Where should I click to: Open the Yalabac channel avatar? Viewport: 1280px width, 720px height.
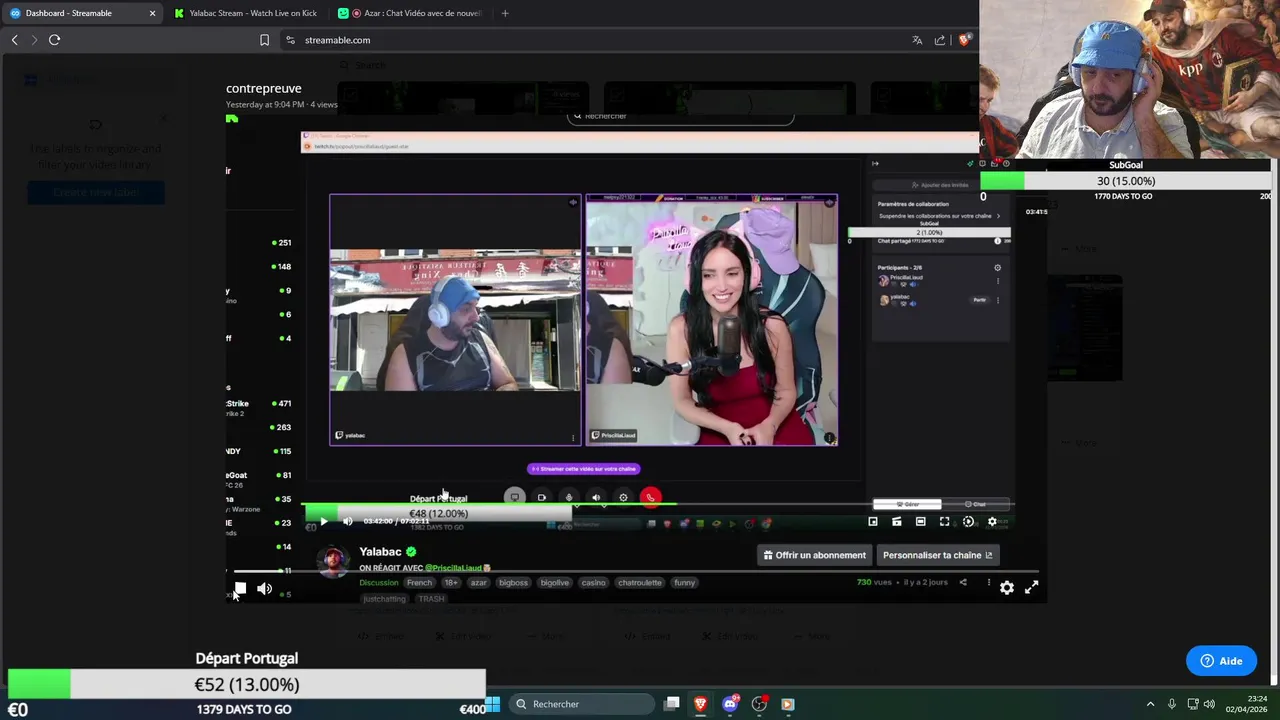tap(333, 561)
